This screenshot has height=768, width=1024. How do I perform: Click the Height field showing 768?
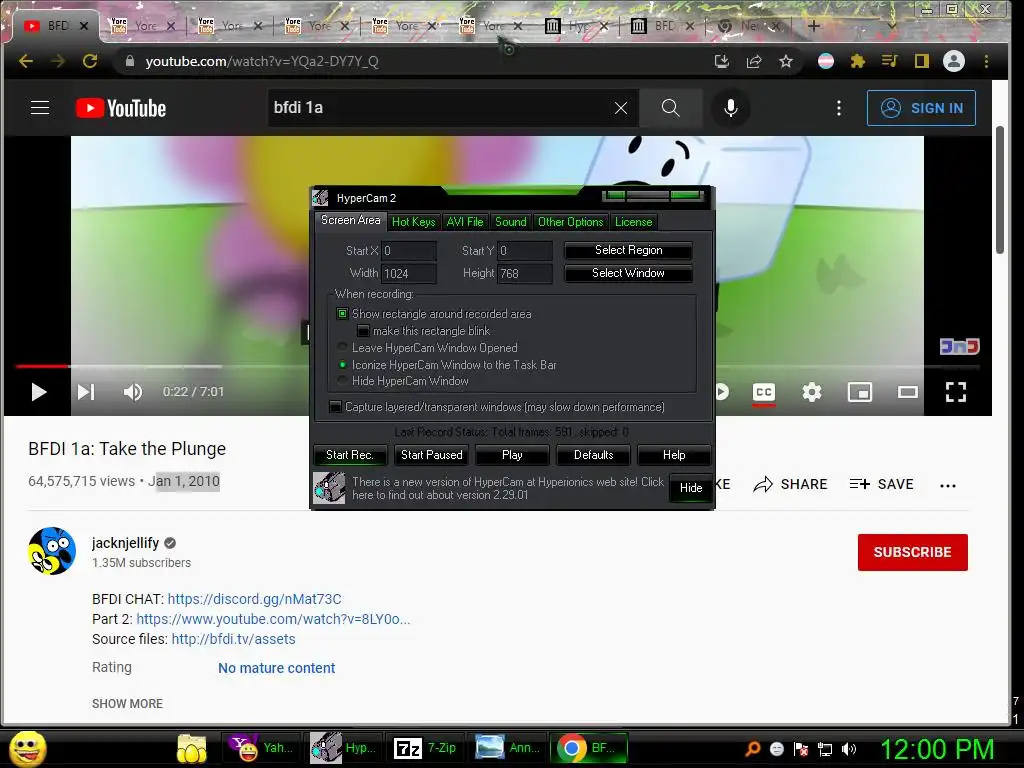[x=525, y=274]
